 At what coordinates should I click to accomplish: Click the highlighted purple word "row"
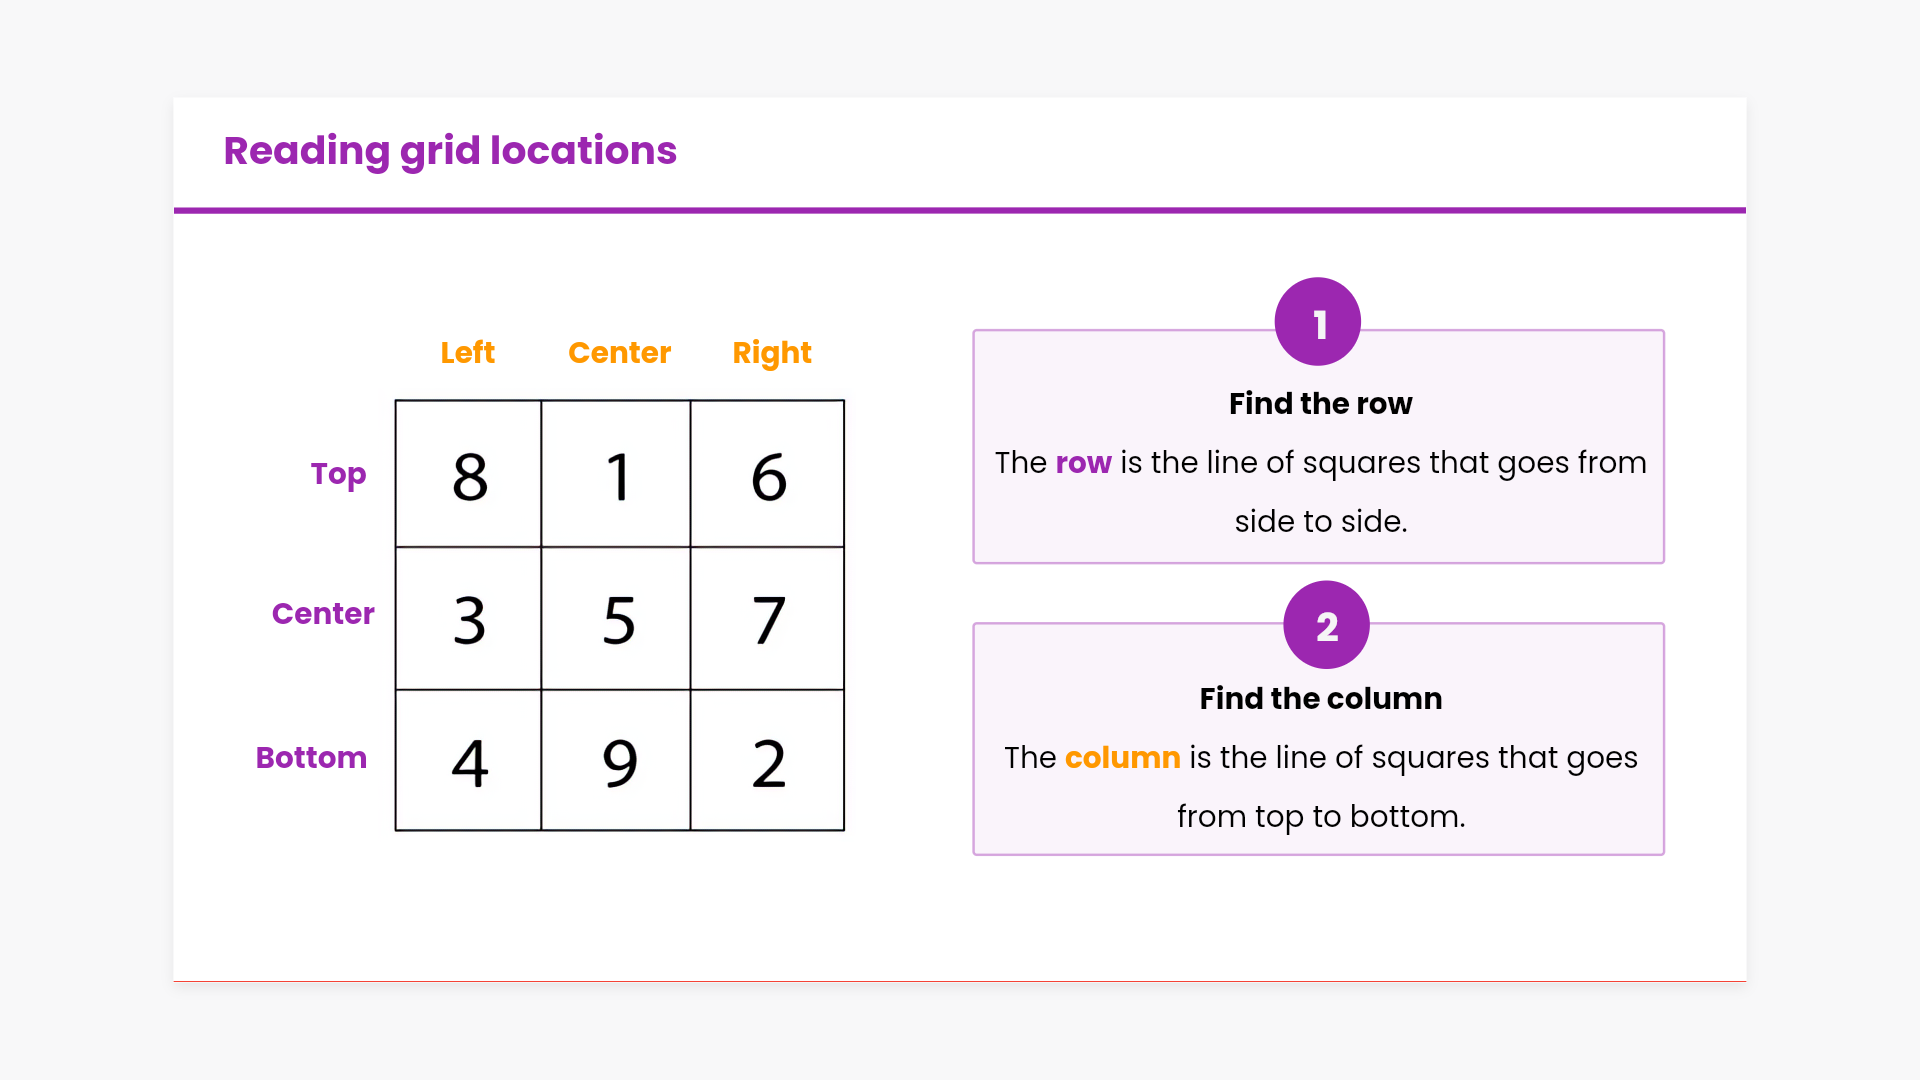point(1083,463)
